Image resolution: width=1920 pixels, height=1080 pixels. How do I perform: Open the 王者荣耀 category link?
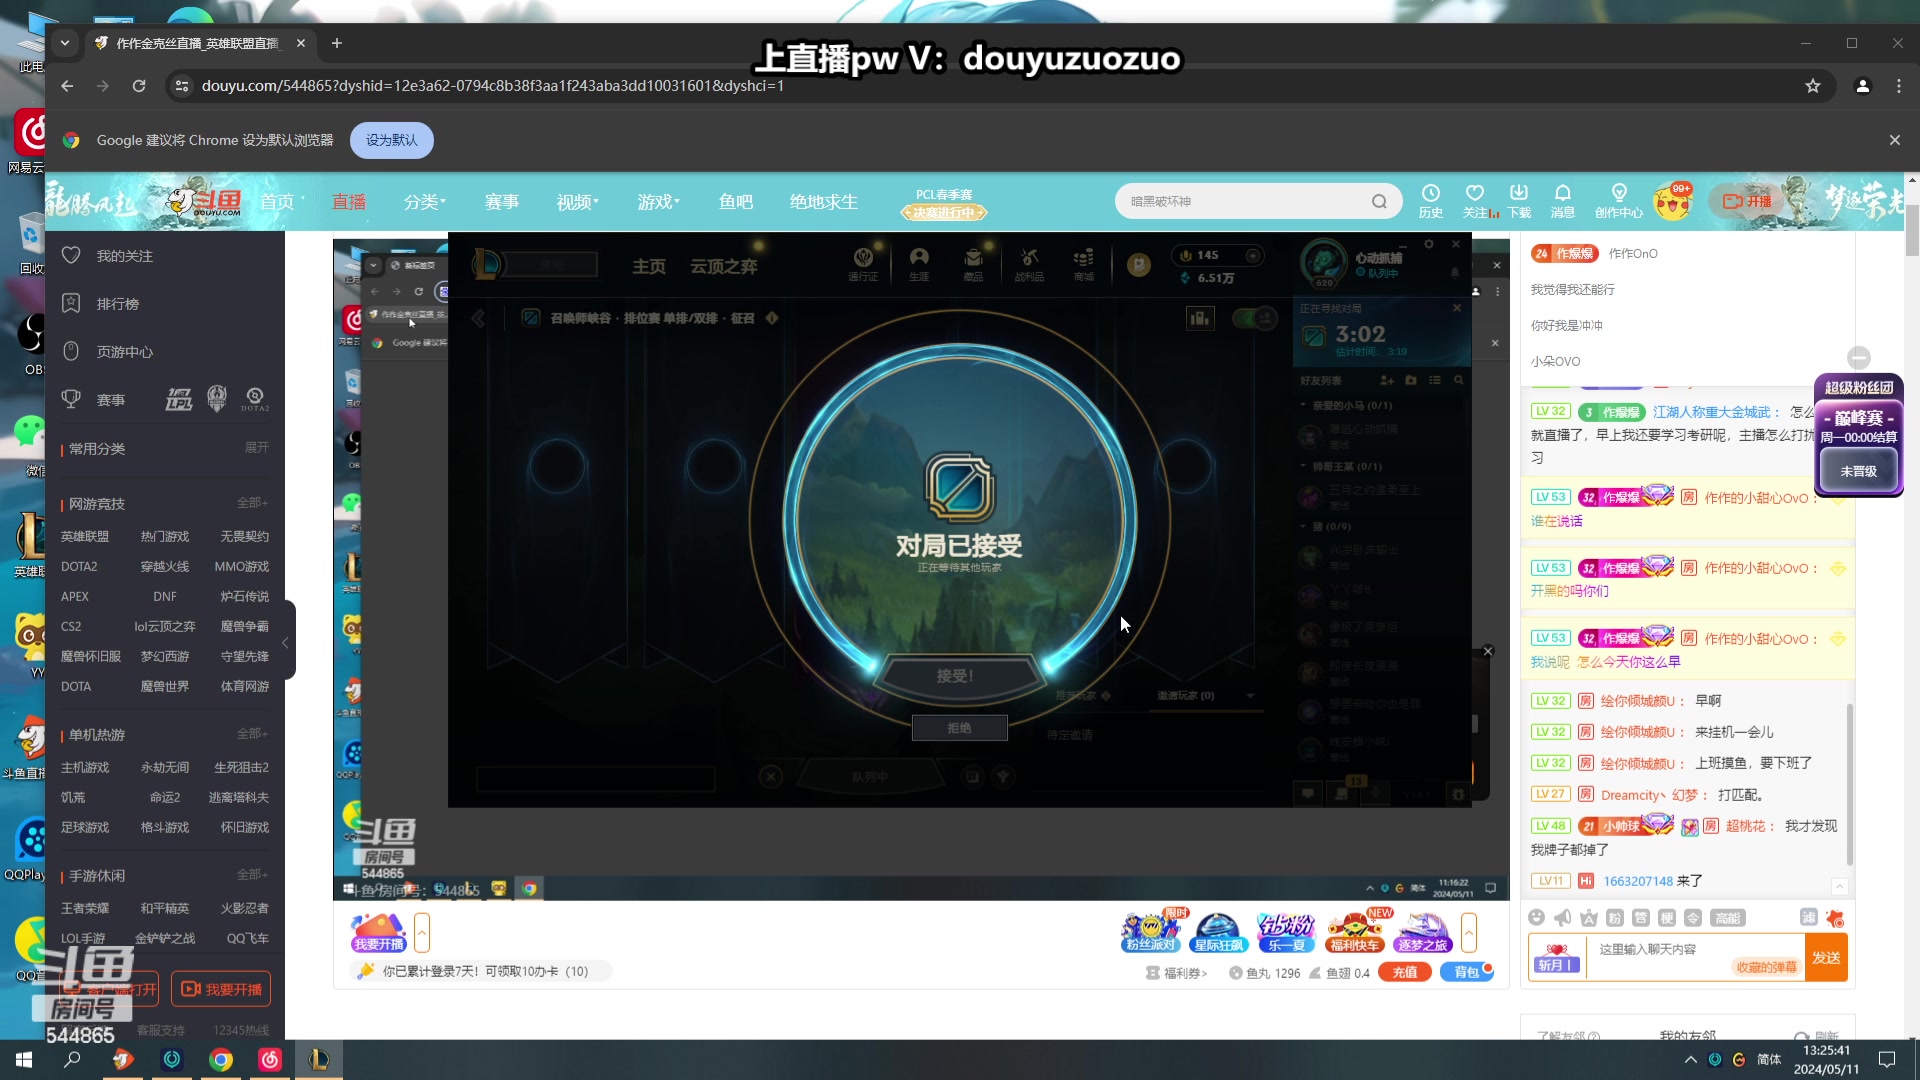[84, 908]
